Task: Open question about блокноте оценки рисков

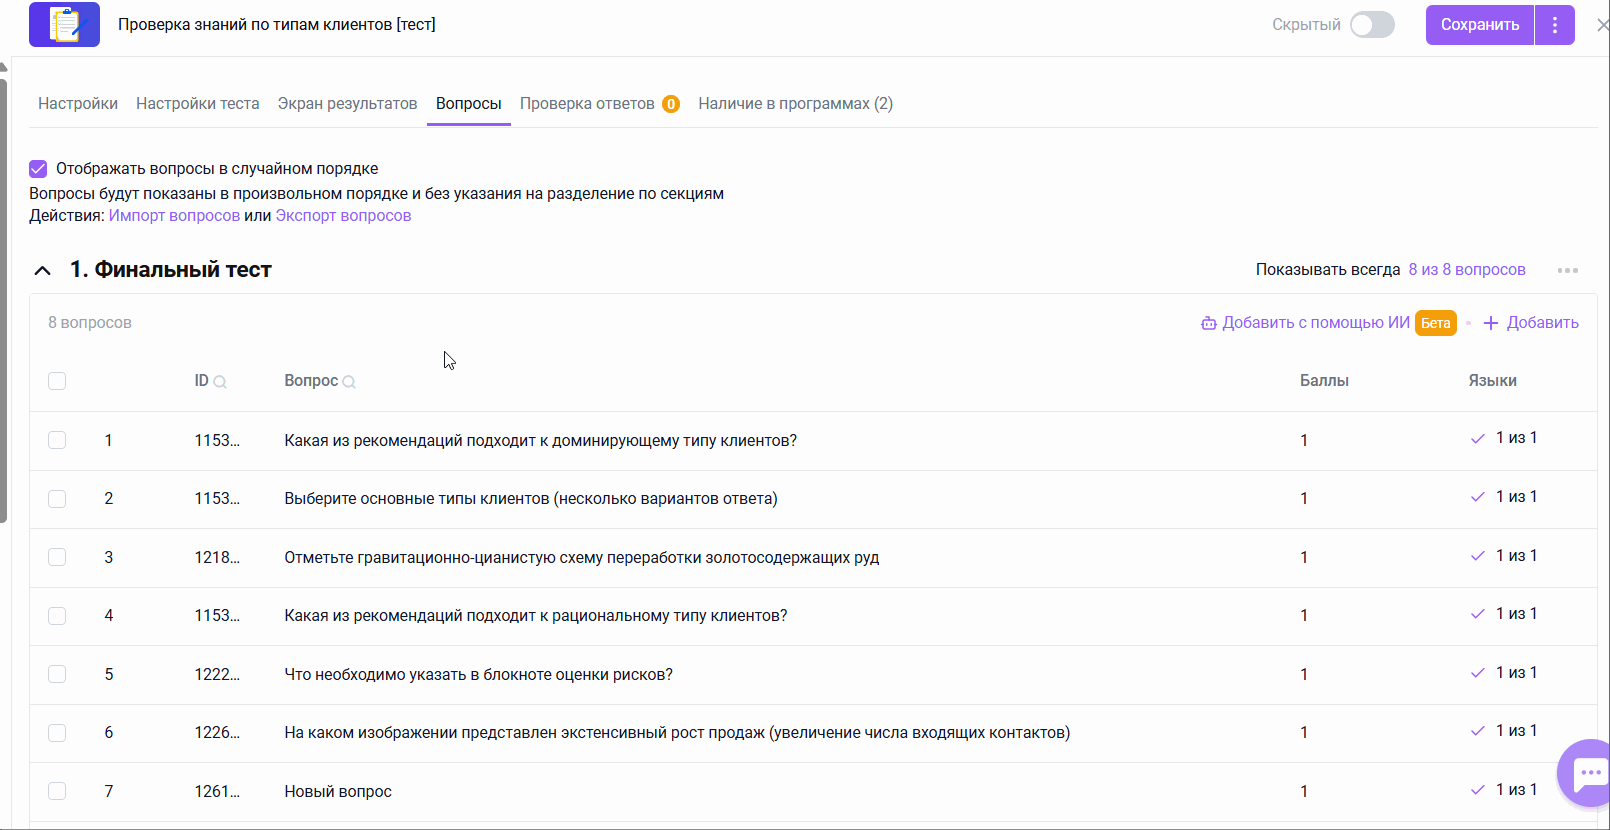Action: click(x=479, y=675)
